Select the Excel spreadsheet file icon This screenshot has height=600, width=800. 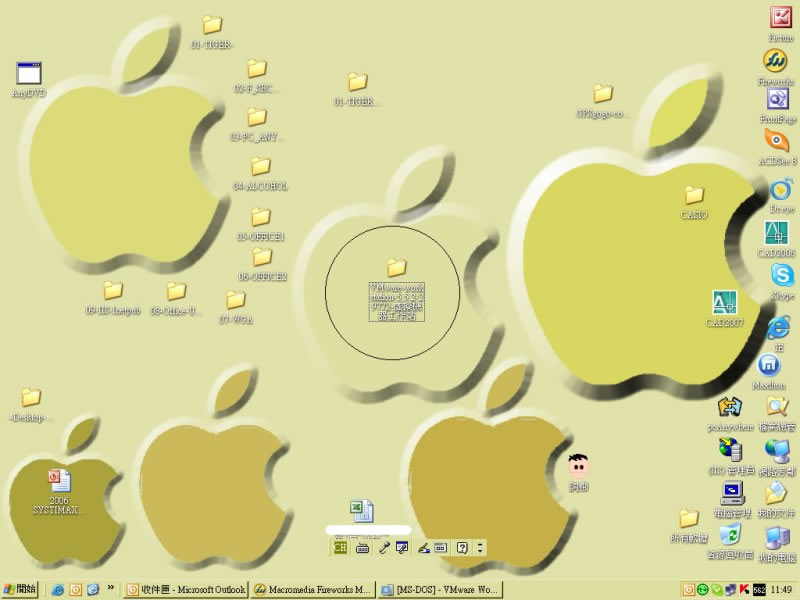[362, 511]
